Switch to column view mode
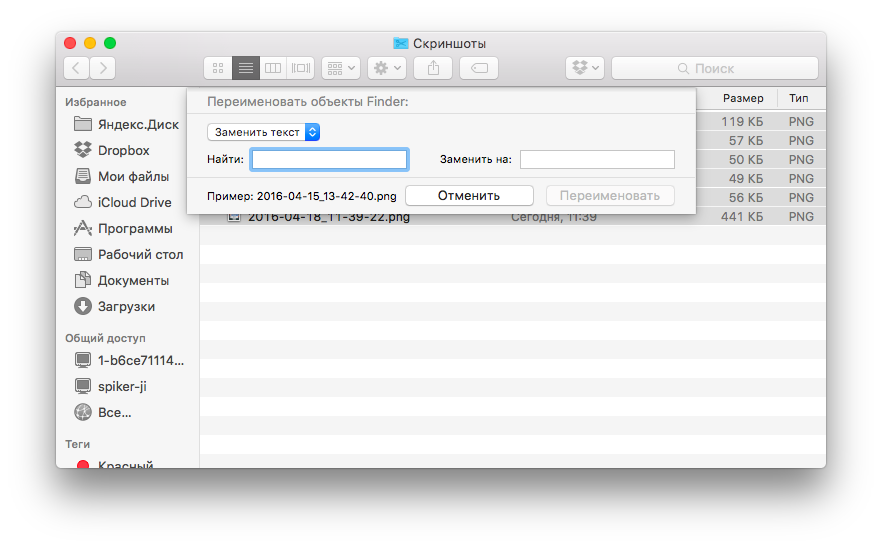This screenshot has width=882, height=548. click(x=273, y=68)
